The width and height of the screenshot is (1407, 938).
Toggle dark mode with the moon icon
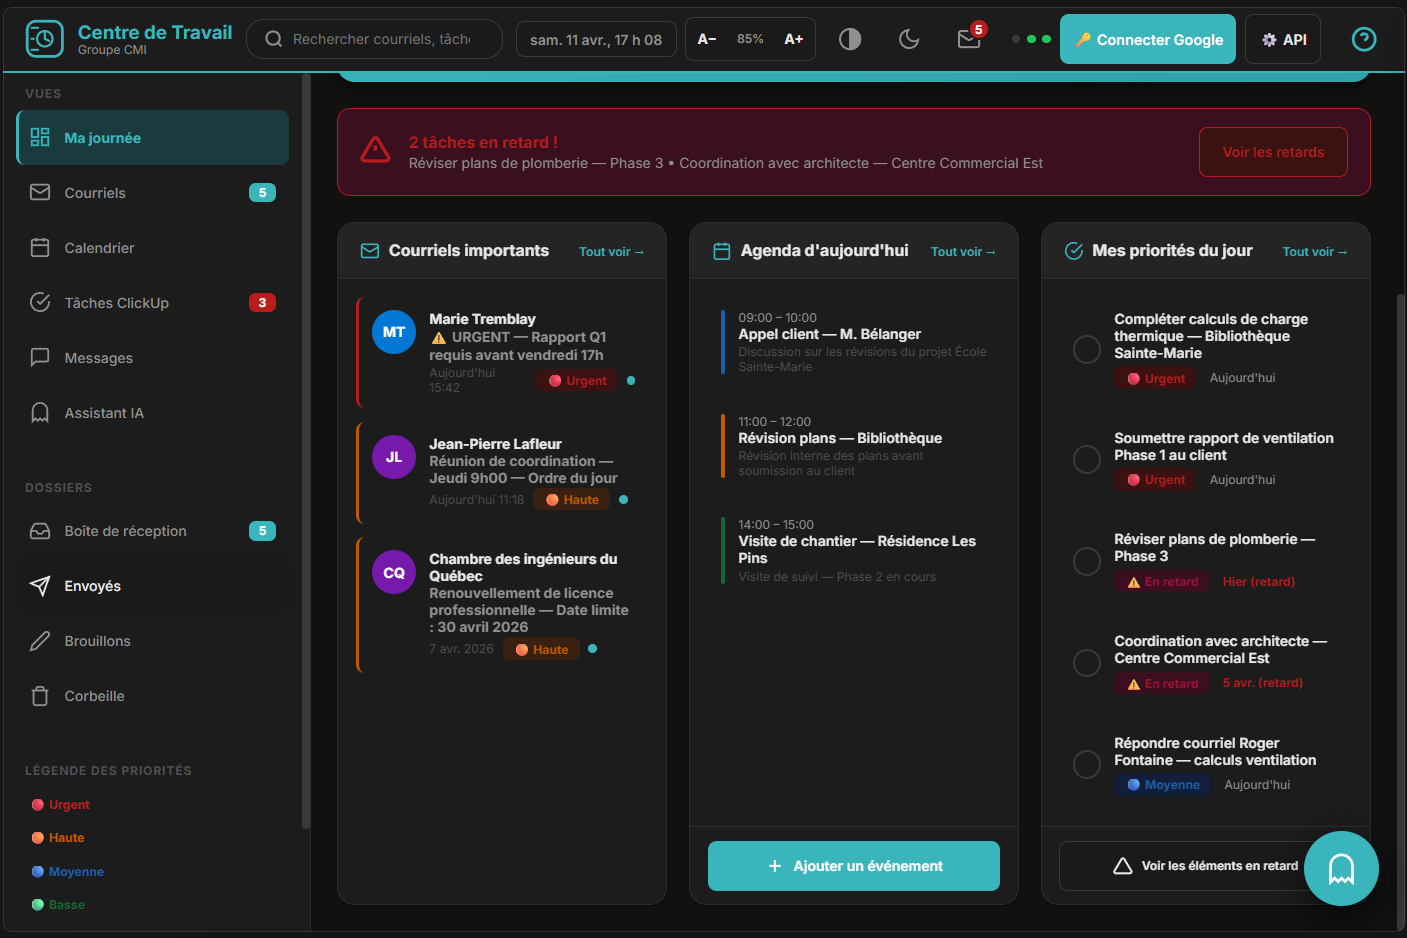pyautogui.click(x=909, y=39)
